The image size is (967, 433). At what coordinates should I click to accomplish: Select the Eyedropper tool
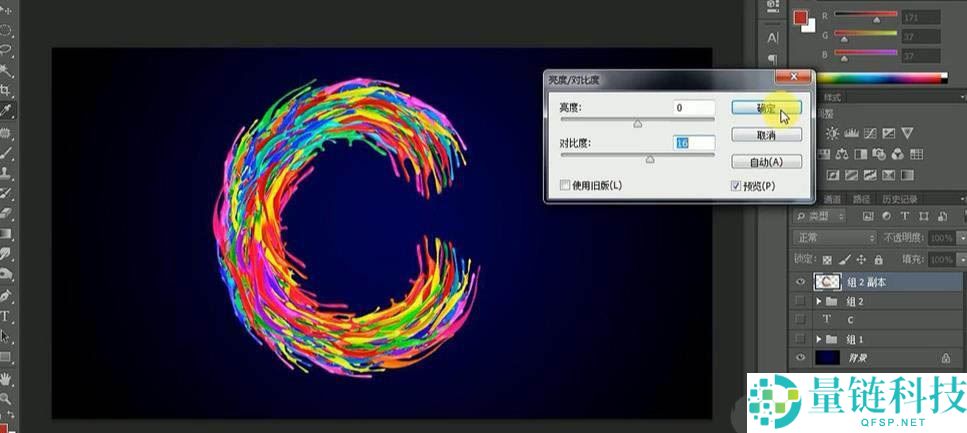coord(6,111)
